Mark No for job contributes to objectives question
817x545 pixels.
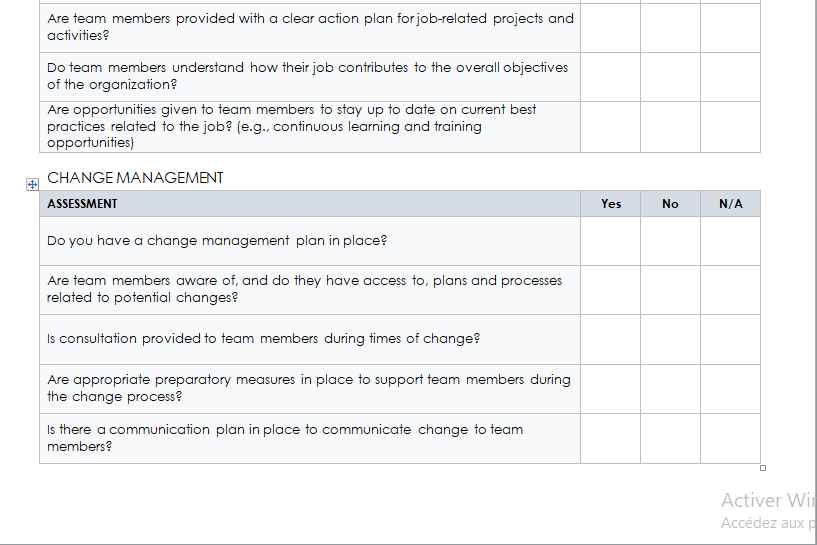[x=671, y=77]
